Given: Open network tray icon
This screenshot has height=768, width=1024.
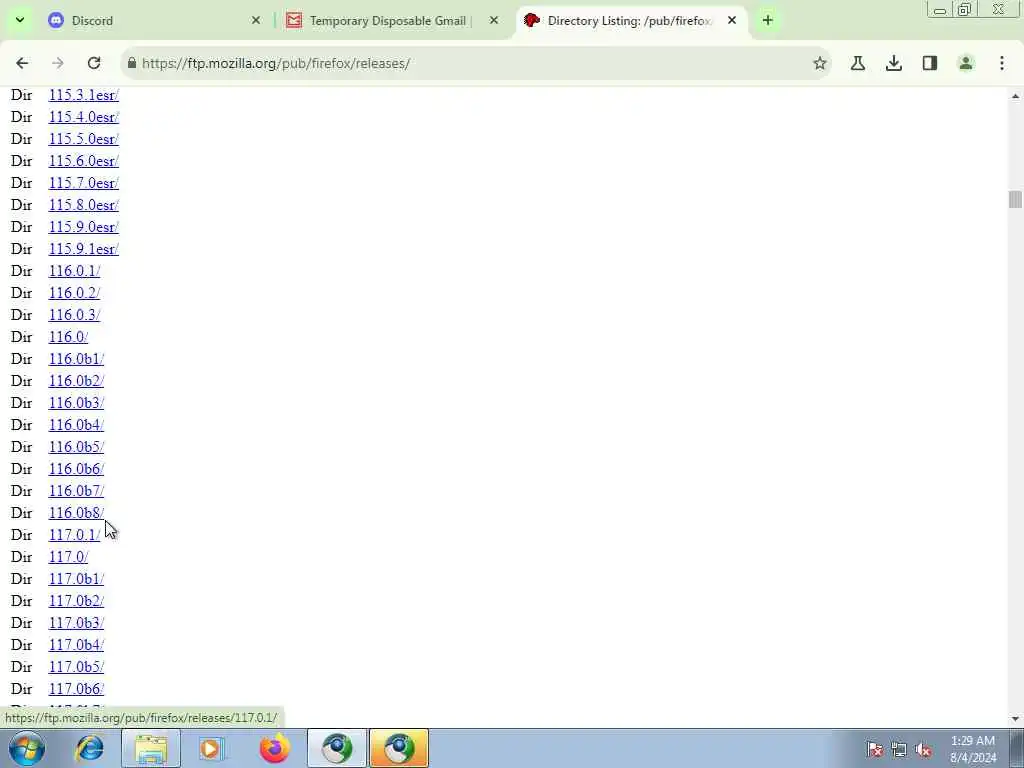Looking at the screenshot, I should (899, 749).
